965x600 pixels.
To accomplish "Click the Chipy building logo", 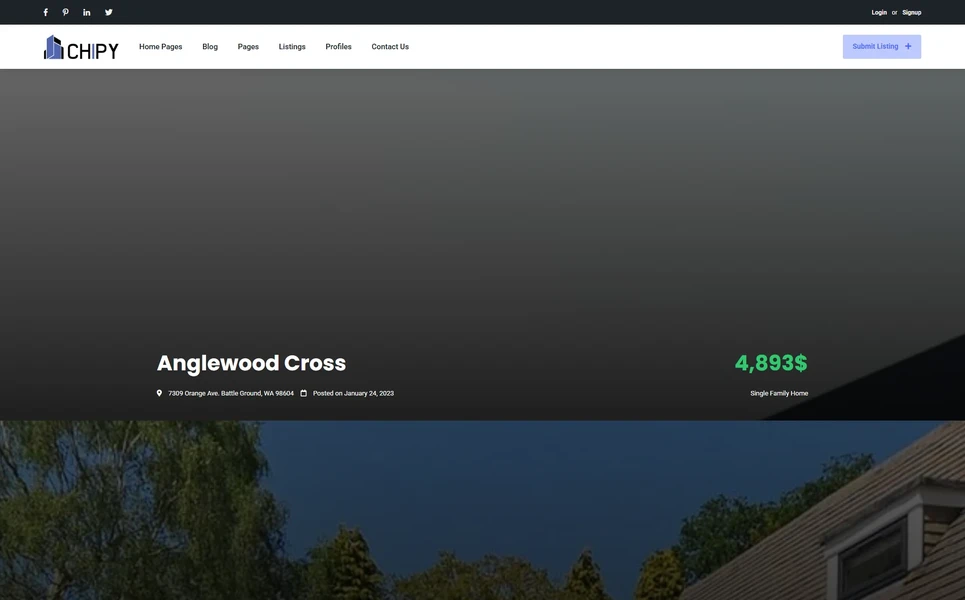I will [53, 46].
